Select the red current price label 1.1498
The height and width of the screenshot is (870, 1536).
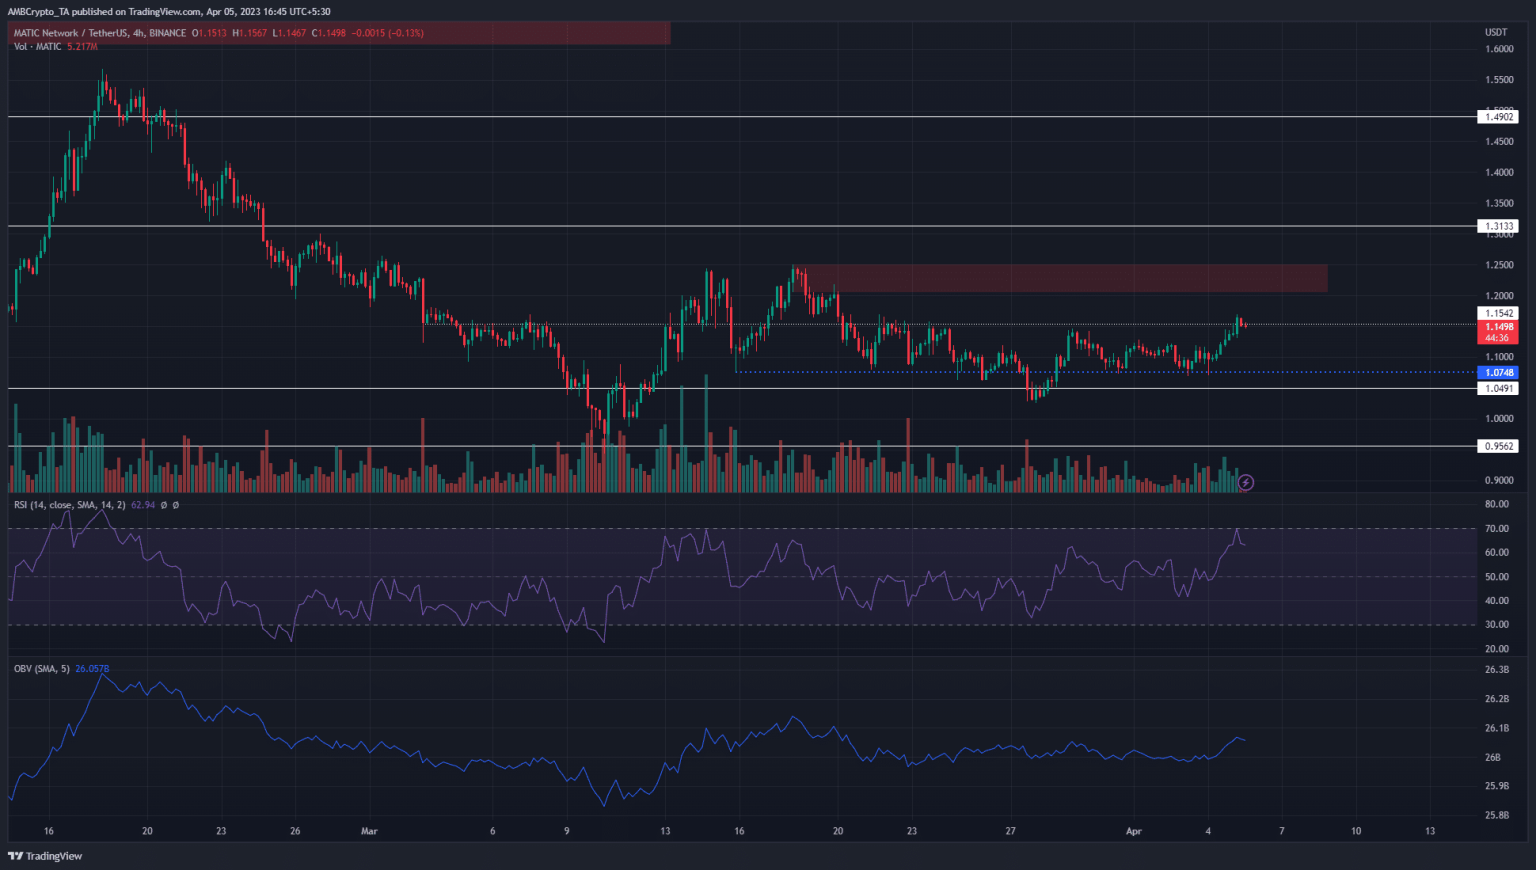coord(1498,327)
